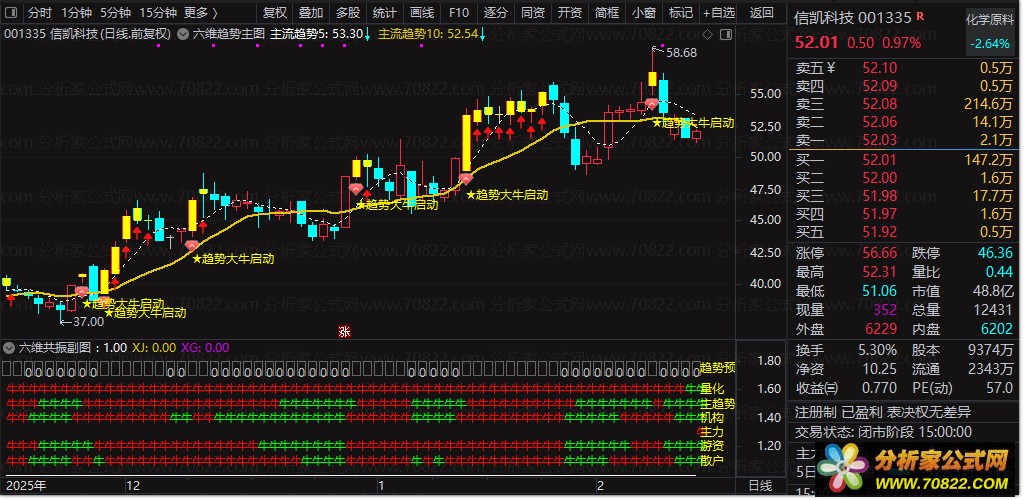Click the 换手 5.30% value
Screen dimensions: 1025x500
coord(878,350)
